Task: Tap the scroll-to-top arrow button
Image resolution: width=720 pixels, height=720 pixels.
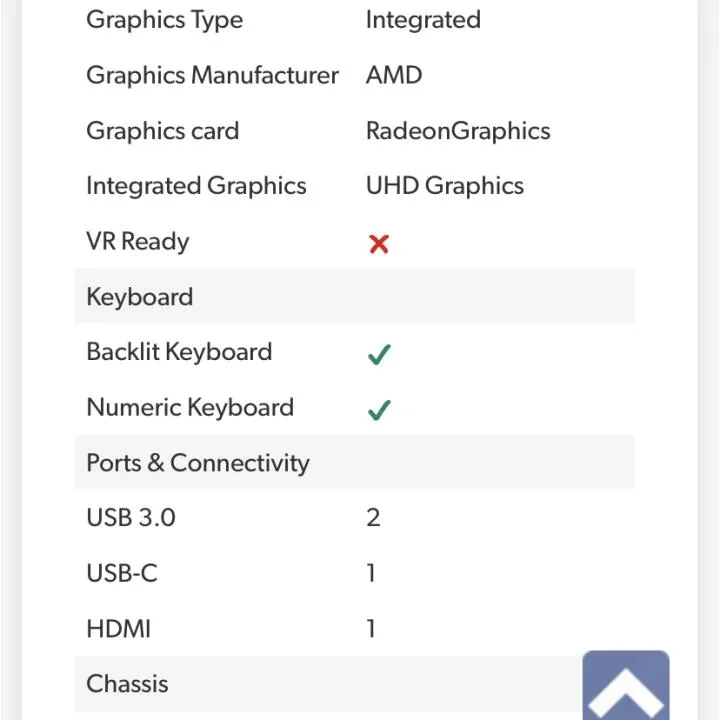Action: click(x=625, y=685)
